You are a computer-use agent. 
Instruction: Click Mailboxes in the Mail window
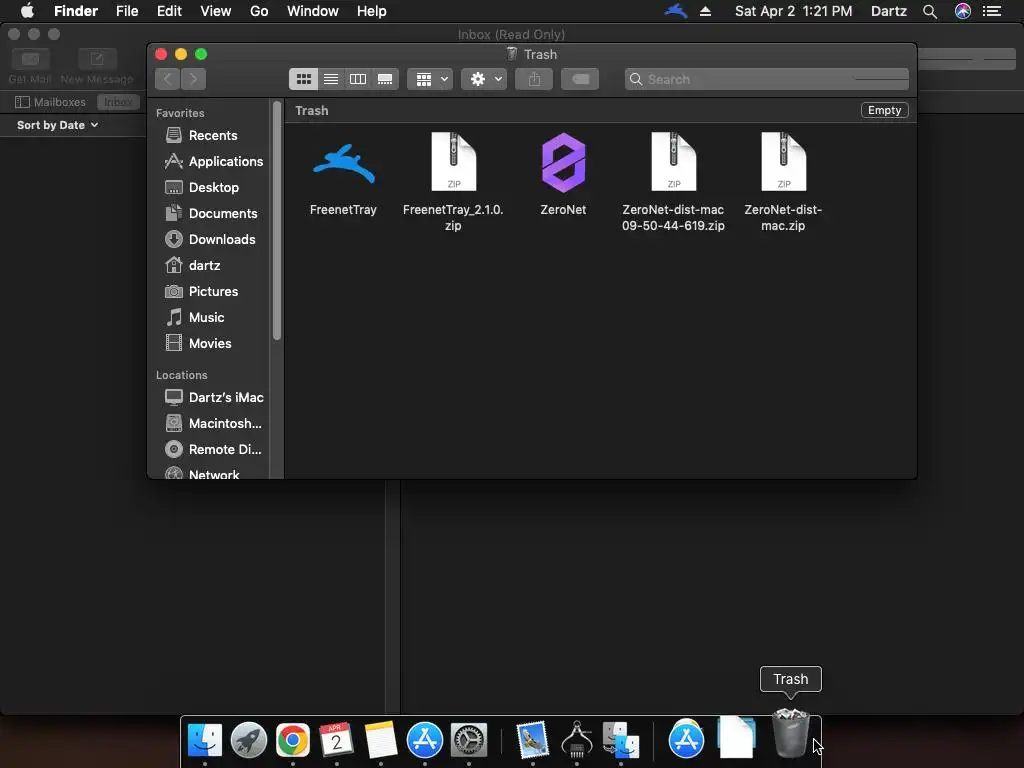point(50,102)
